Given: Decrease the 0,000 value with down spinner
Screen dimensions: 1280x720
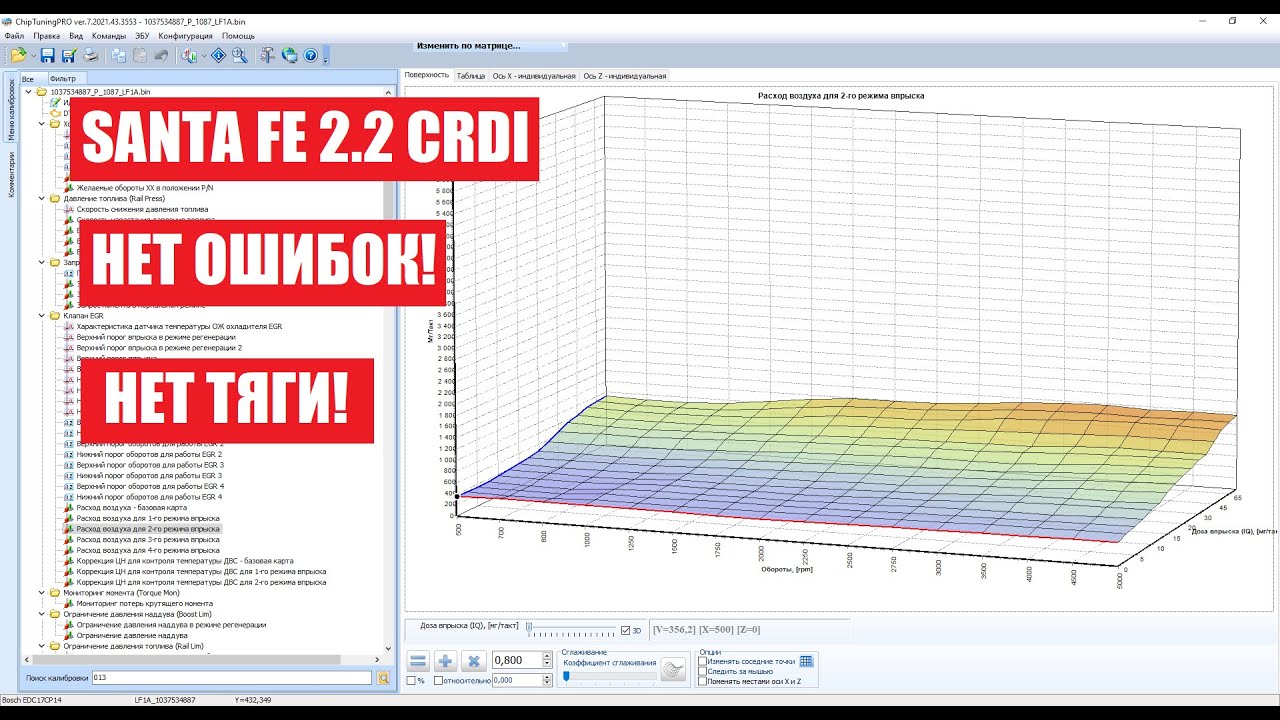Looking at the screenshot, I should click(x=547, y=684).
